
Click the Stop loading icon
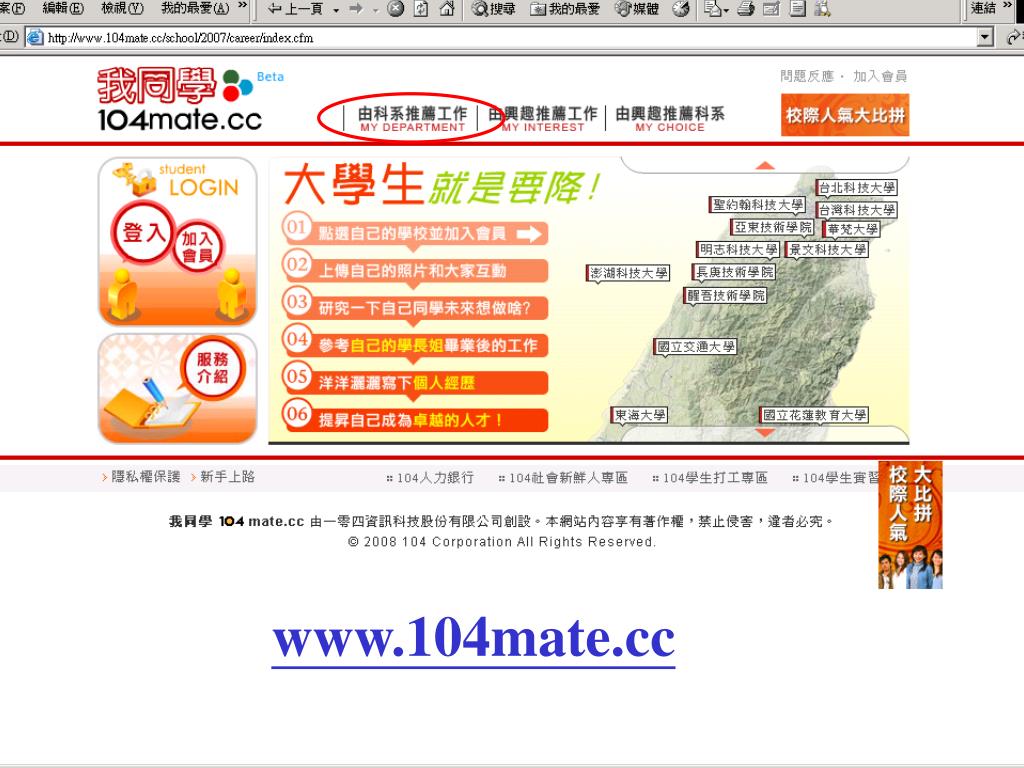click(396, 8)
